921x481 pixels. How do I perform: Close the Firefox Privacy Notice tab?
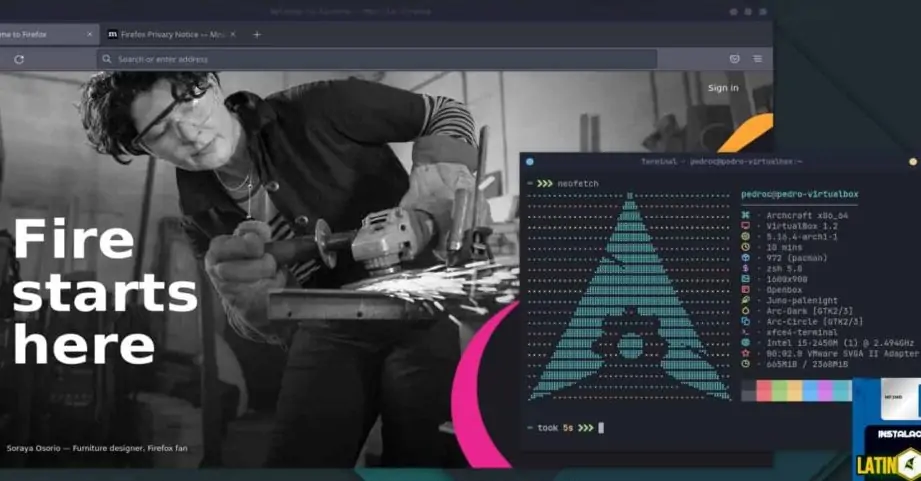pos(233,35)
